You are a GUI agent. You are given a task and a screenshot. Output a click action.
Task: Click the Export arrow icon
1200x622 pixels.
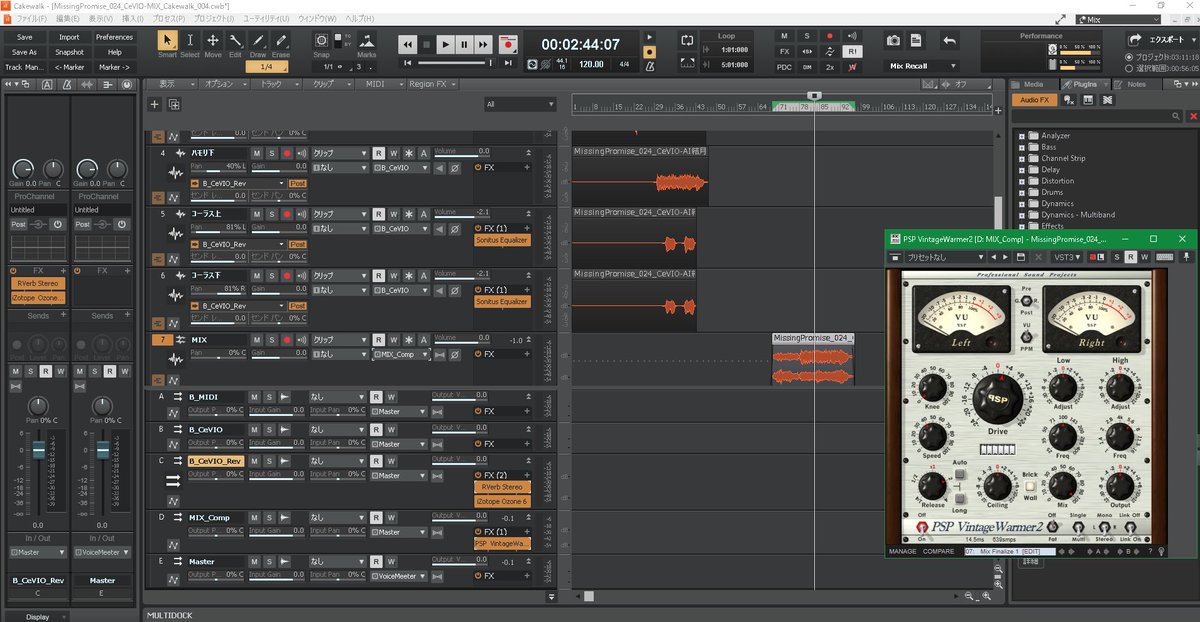1134,40
